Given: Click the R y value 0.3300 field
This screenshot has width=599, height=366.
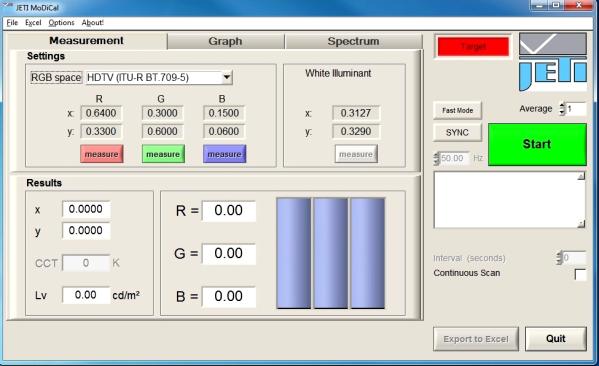Looking at the screenshot, I should 101,131.
